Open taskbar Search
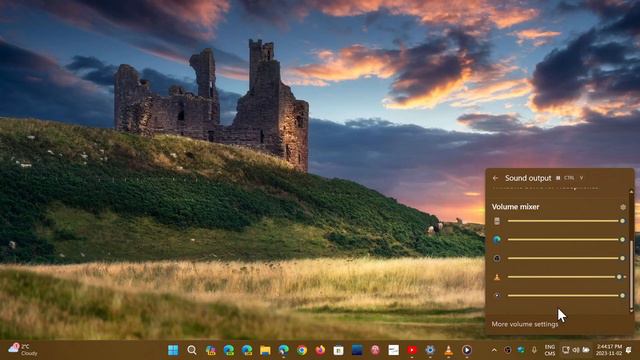This screenshot has width=640, height=360. (x=191, y=350)
